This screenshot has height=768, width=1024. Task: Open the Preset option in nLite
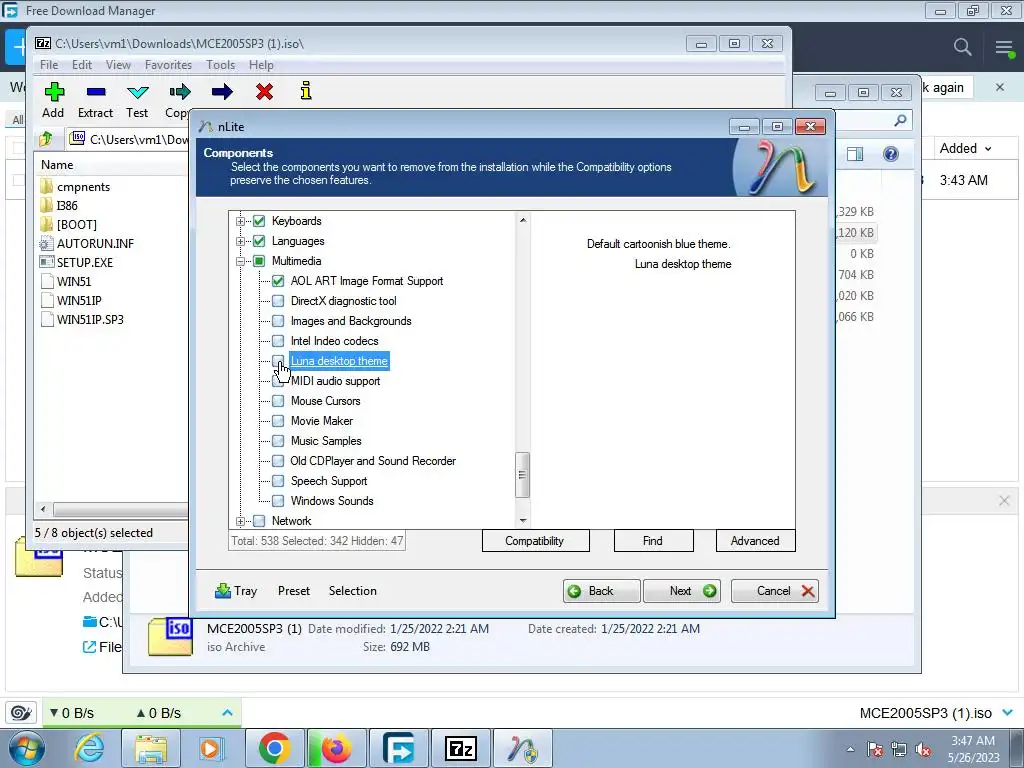pos(294,591)
